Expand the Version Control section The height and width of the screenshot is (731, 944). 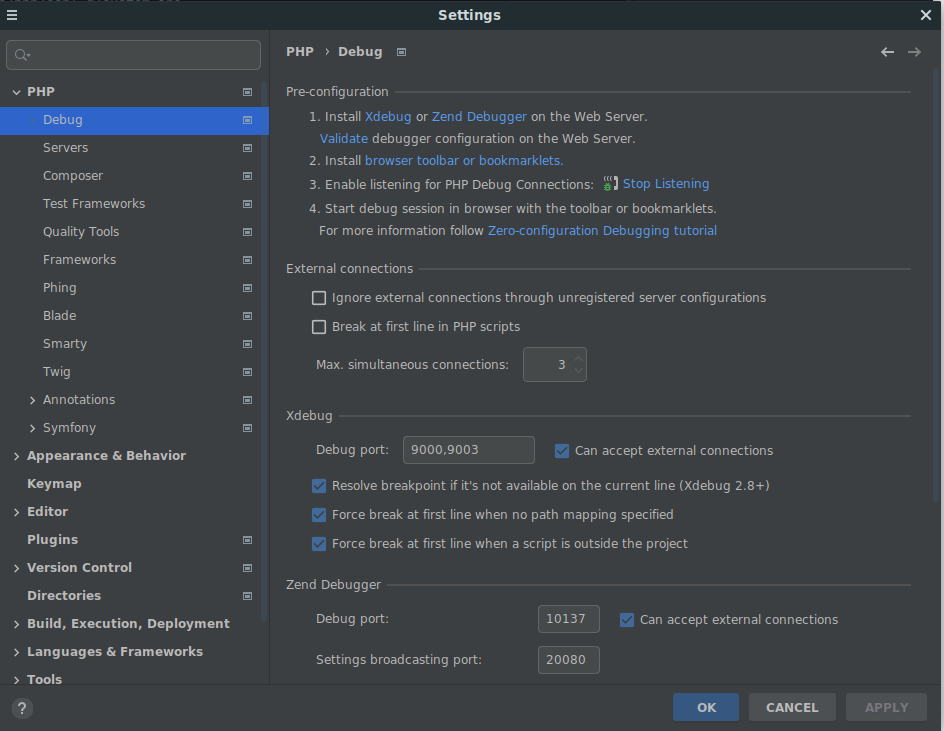click(16, 568)
